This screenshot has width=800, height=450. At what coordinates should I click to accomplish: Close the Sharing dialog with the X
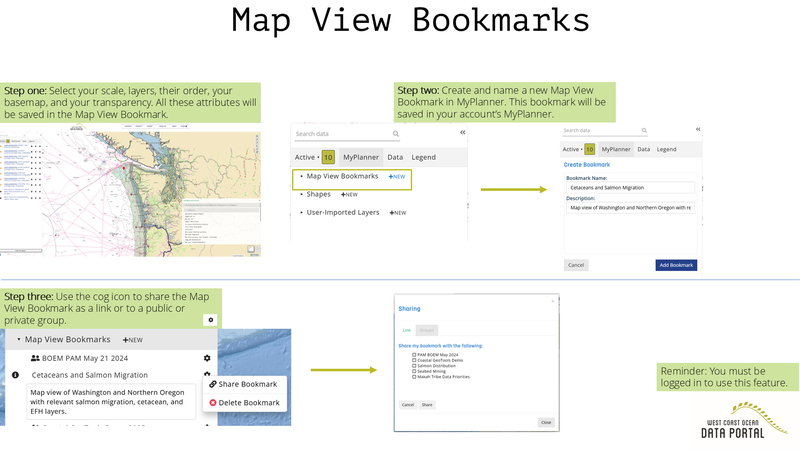click(x=553, y=301)
